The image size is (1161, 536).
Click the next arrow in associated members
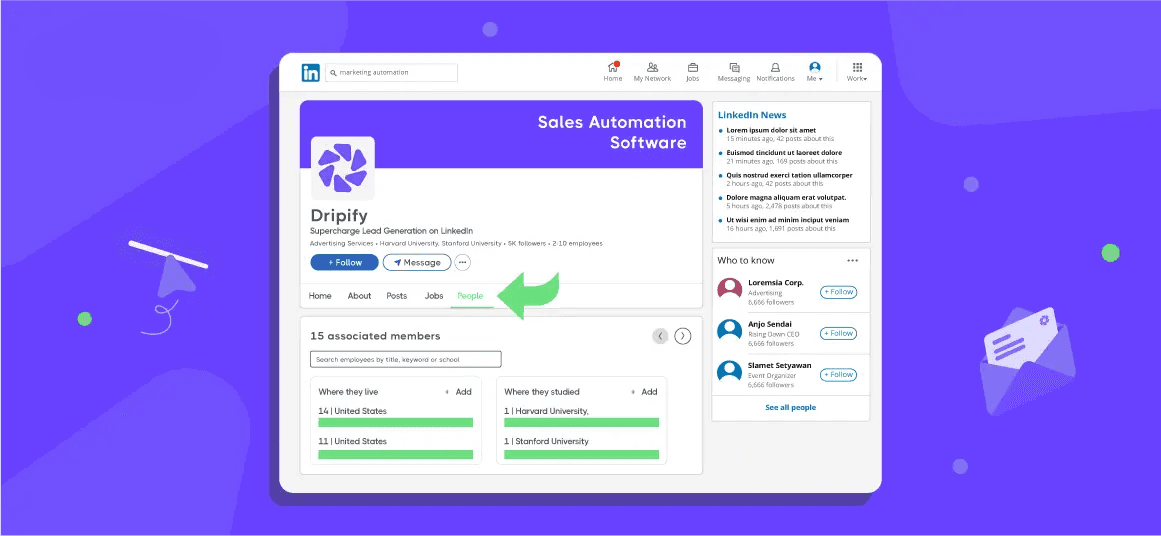point(683,336)
